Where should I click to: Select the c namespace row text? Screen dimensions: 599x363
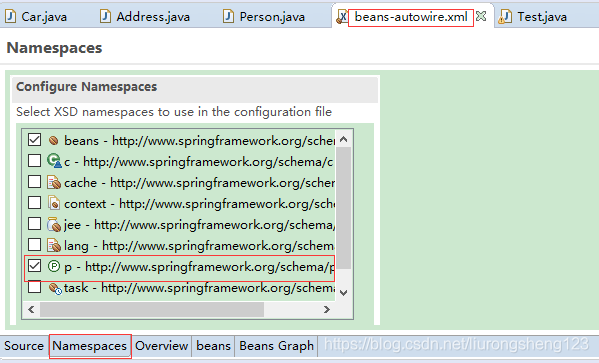point(199,162)
